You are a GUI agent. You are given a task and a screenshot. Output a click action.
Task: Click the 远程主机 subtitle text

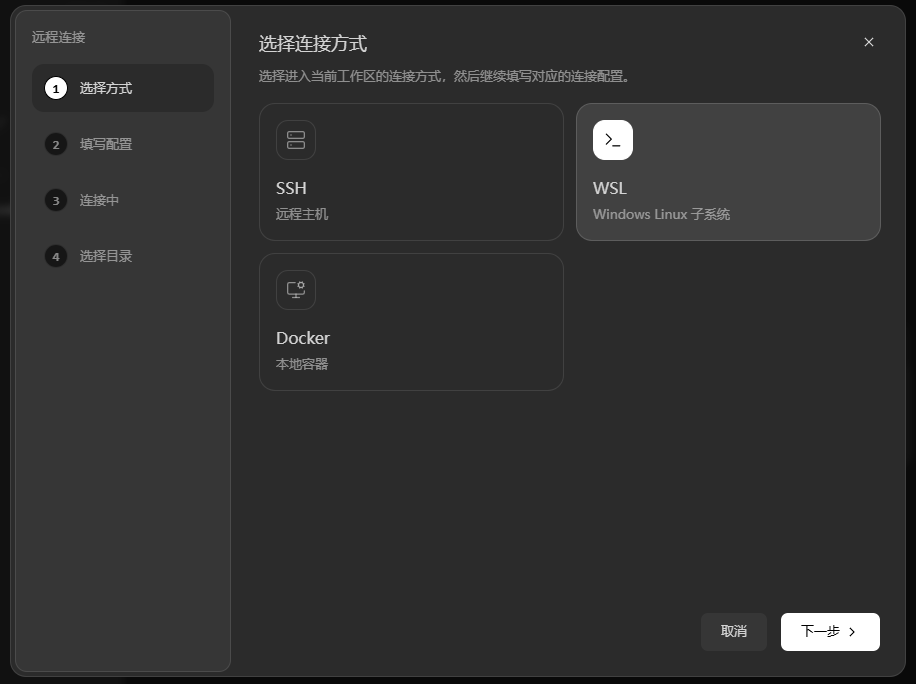(302, 214)
